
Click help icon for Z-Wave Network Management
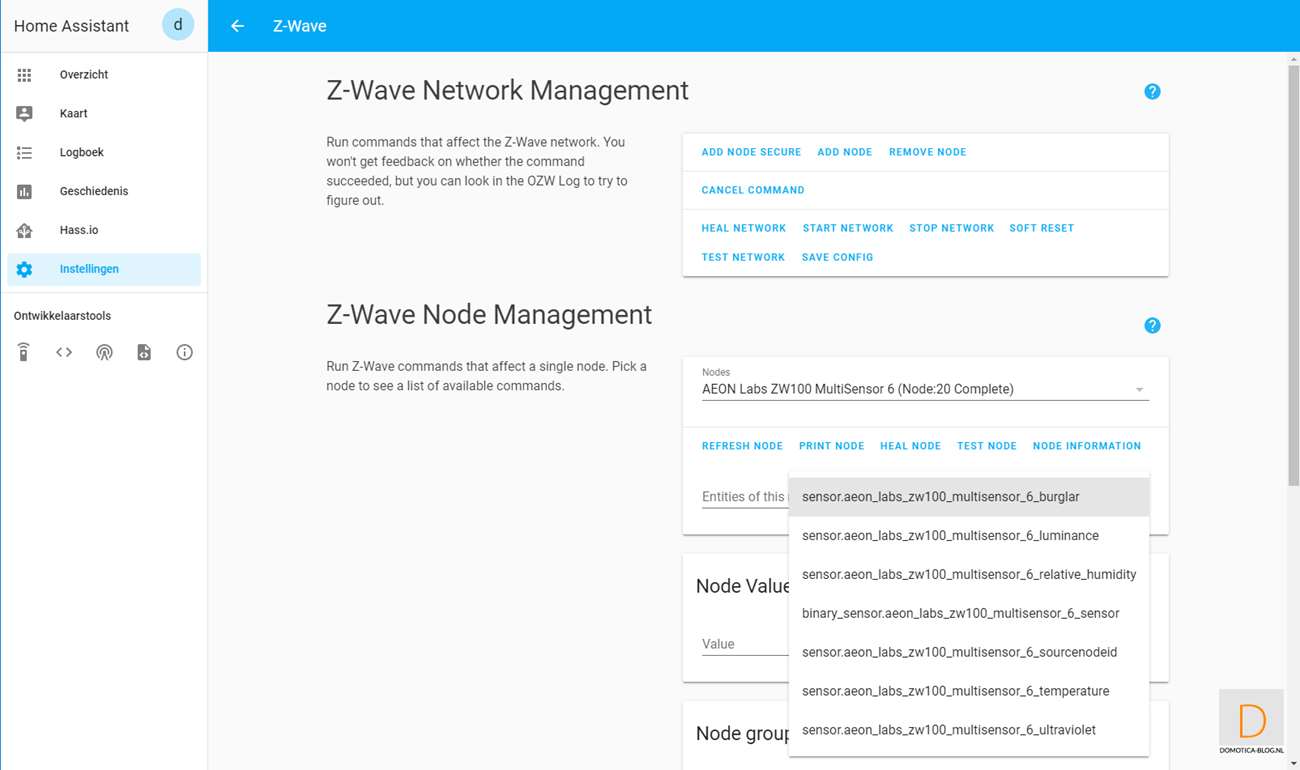tap(1152, 92)
